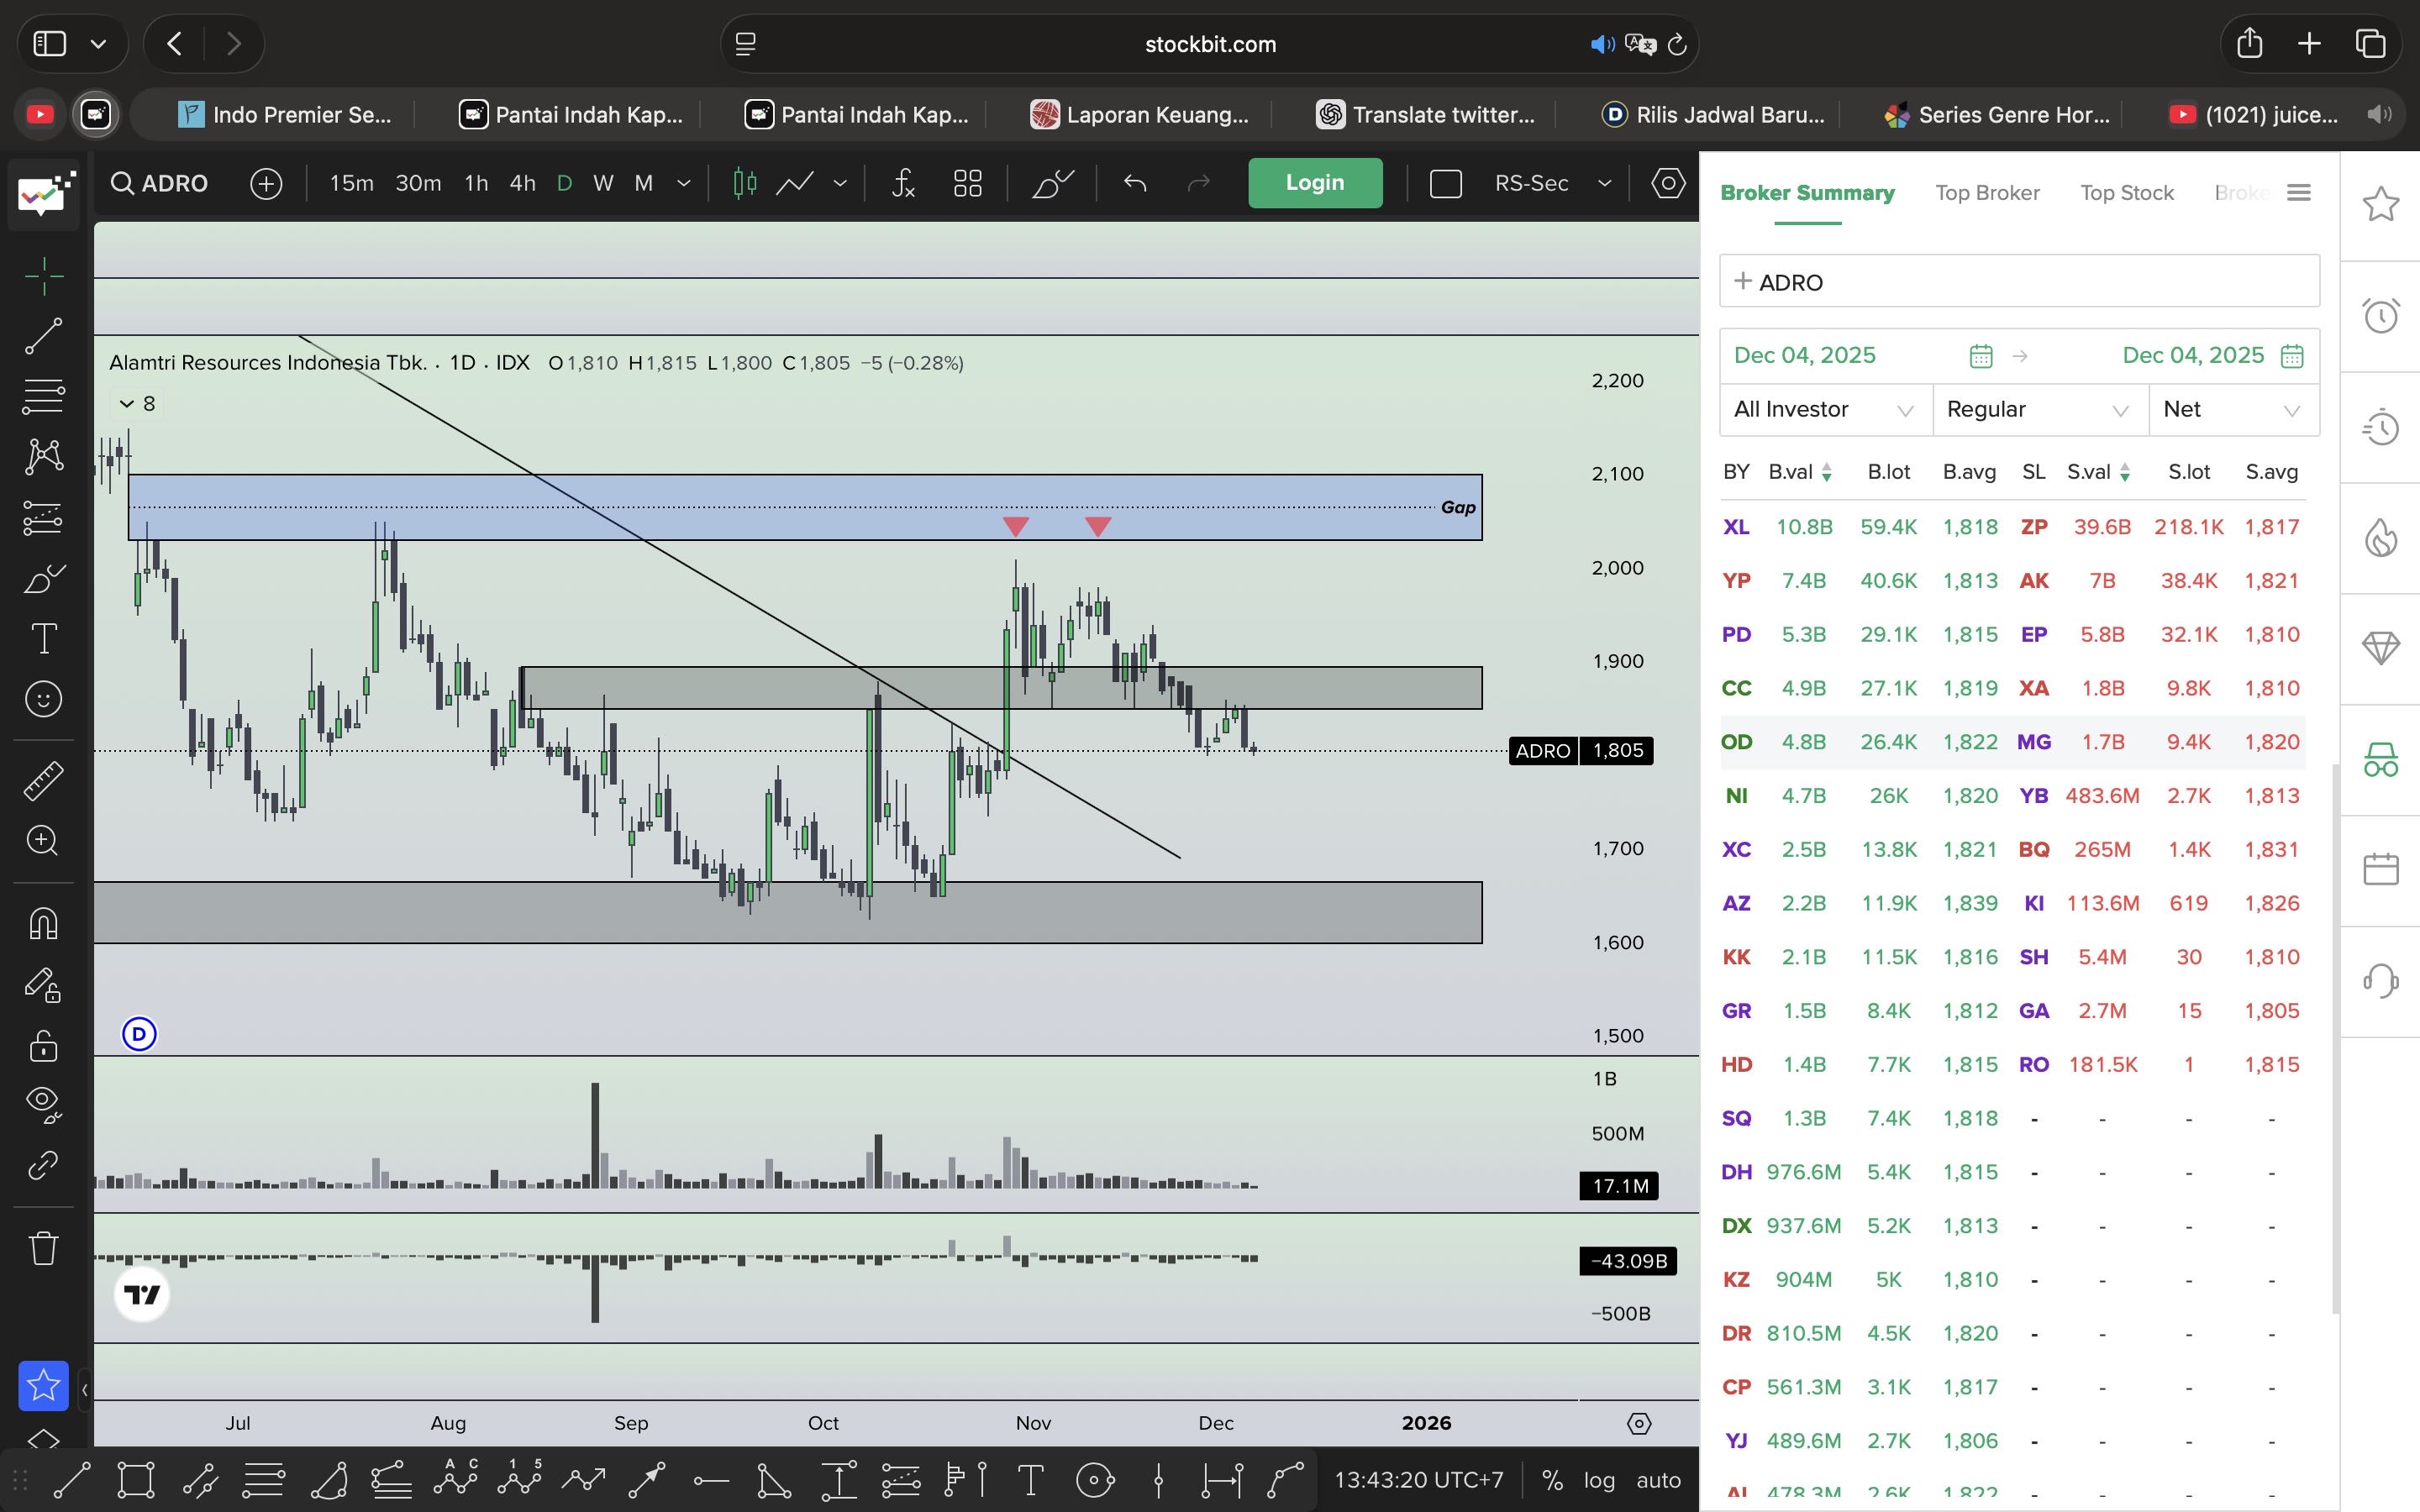Select the Text annotation tool
The image size is (2420, 1512).
[43, 638]
